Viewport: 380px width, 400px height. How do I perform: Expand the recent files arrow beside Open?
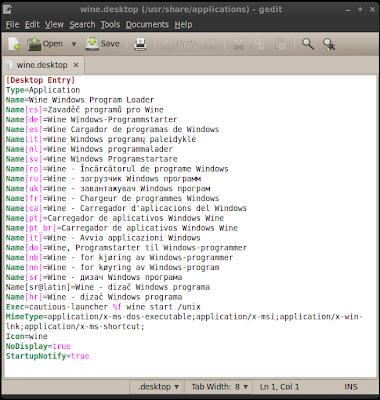(74, 44)
